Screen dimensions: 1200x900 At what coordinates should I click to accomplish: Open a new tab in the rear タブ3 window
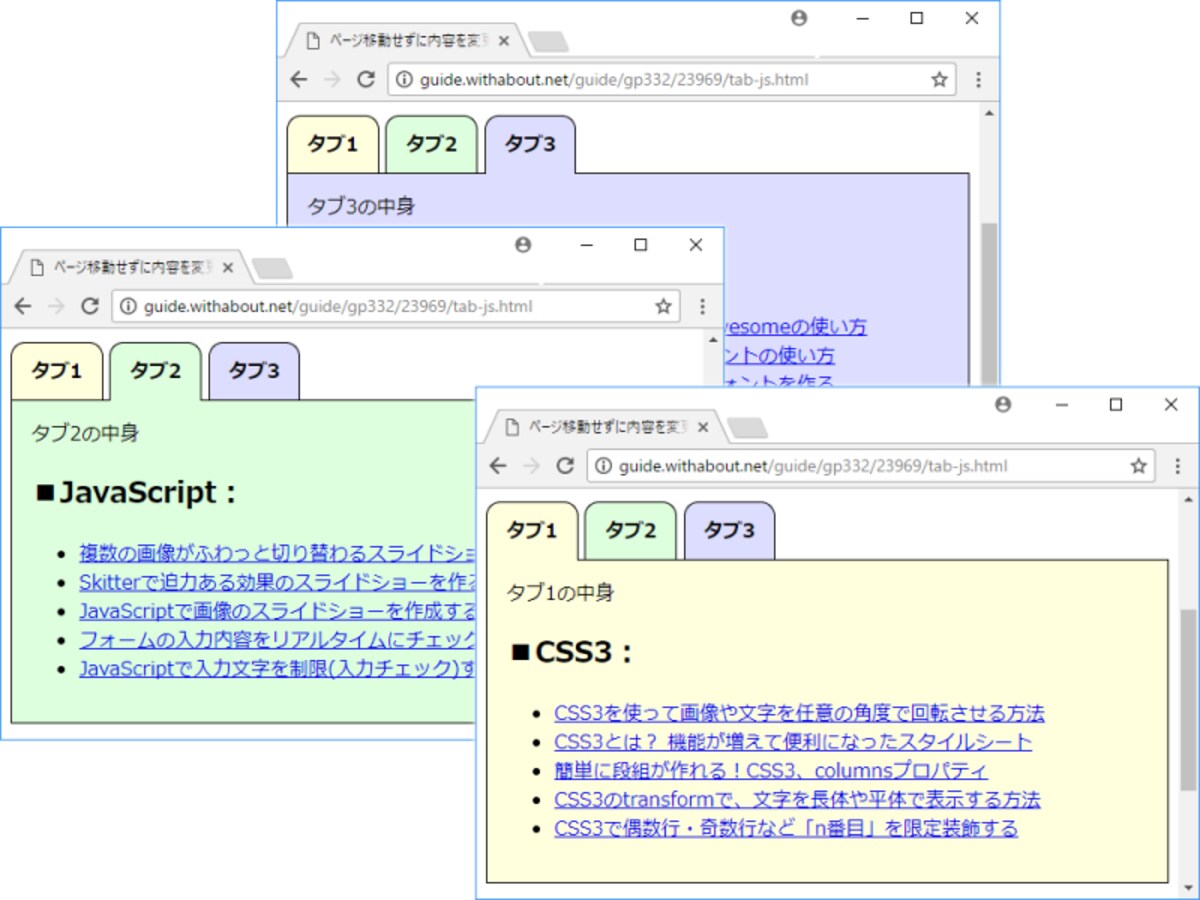coord(548,42)
